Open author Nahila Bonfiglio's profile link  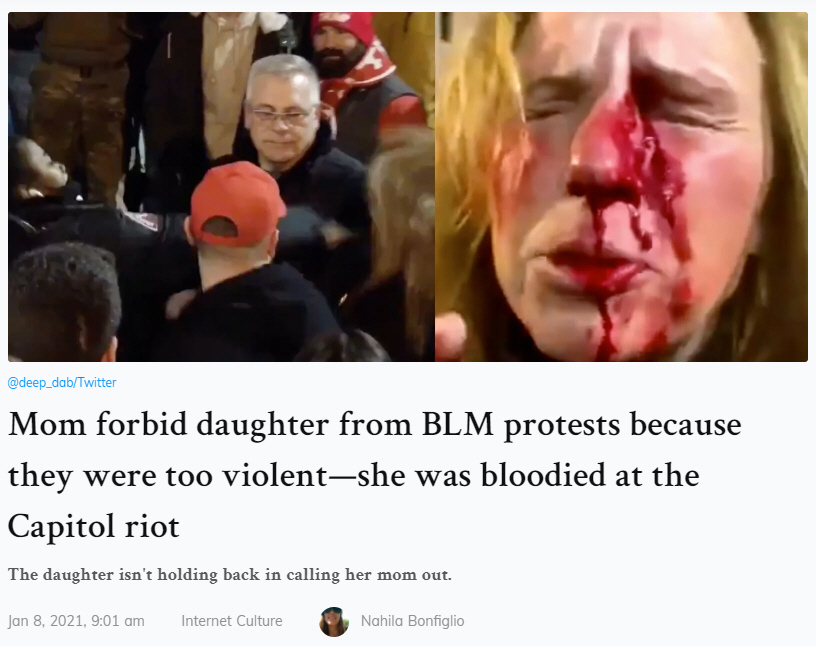412,621
